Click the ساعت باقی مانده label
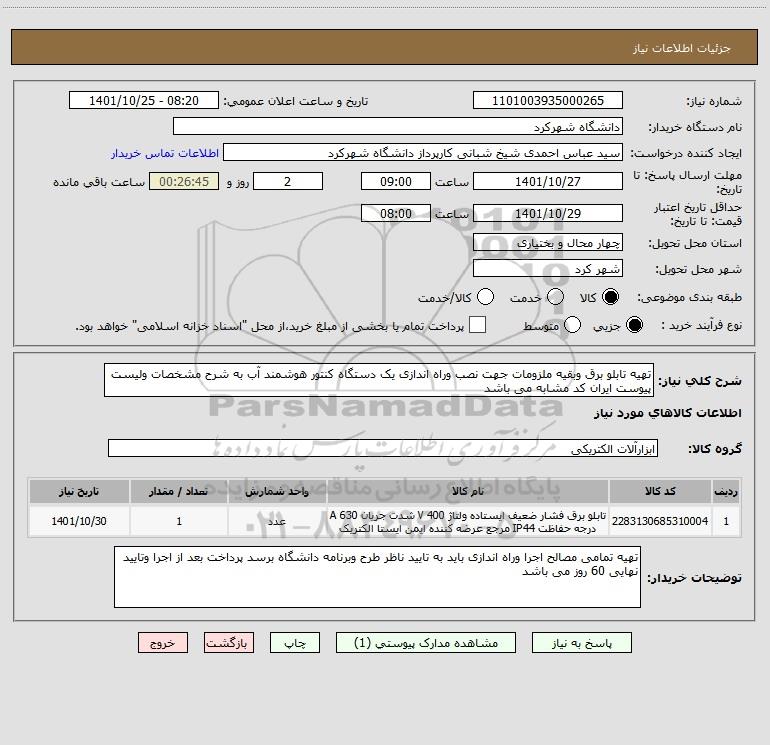 click(x=99, y=182)
